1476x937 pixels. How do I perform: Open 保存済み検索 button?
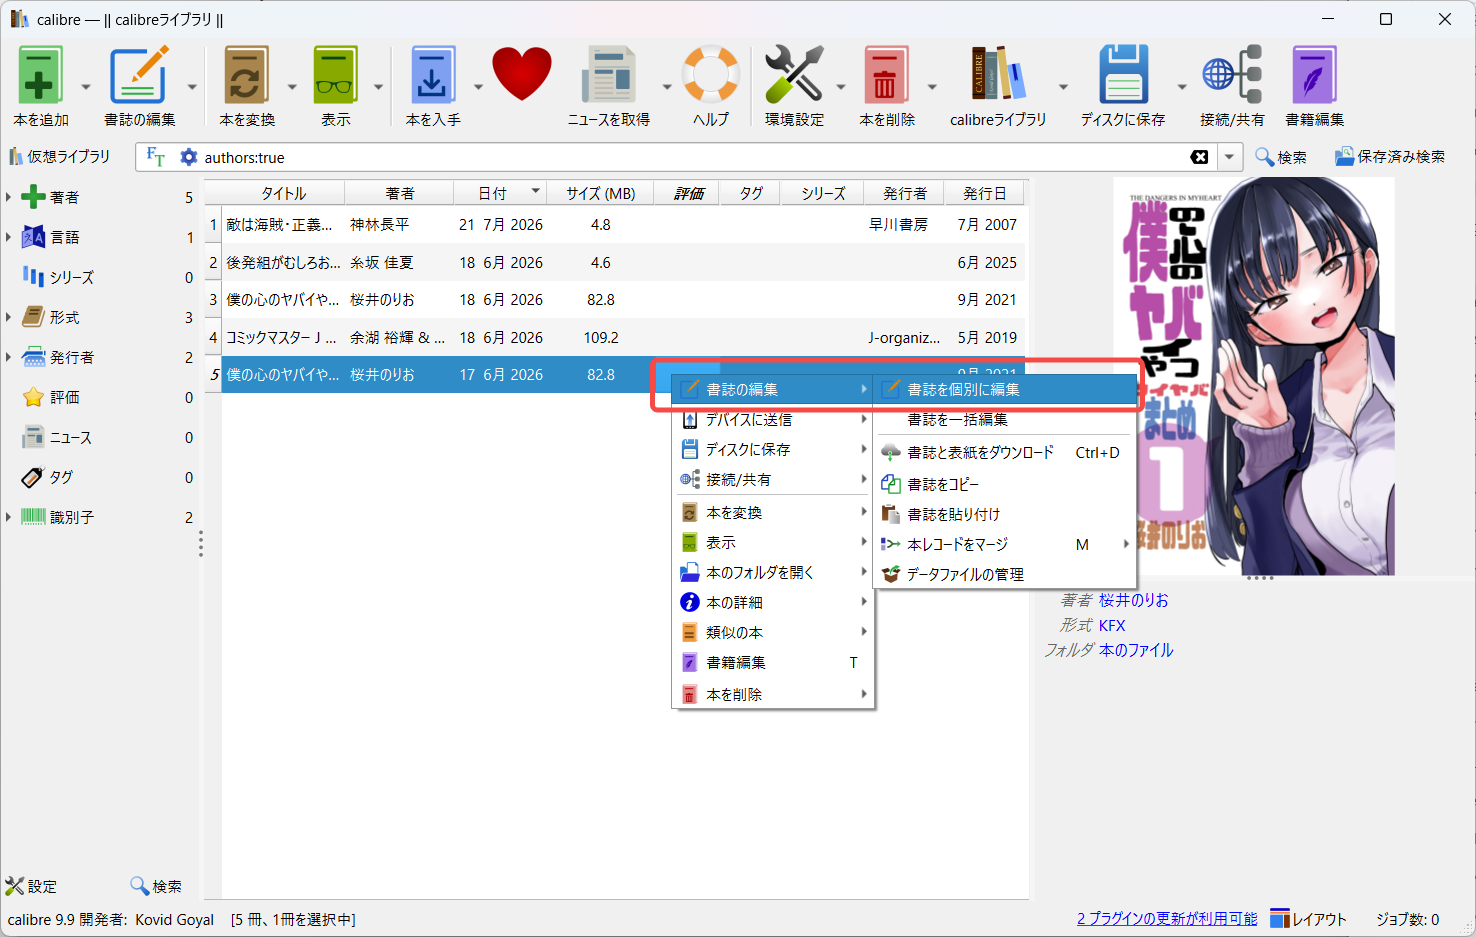pos(1390,157)
